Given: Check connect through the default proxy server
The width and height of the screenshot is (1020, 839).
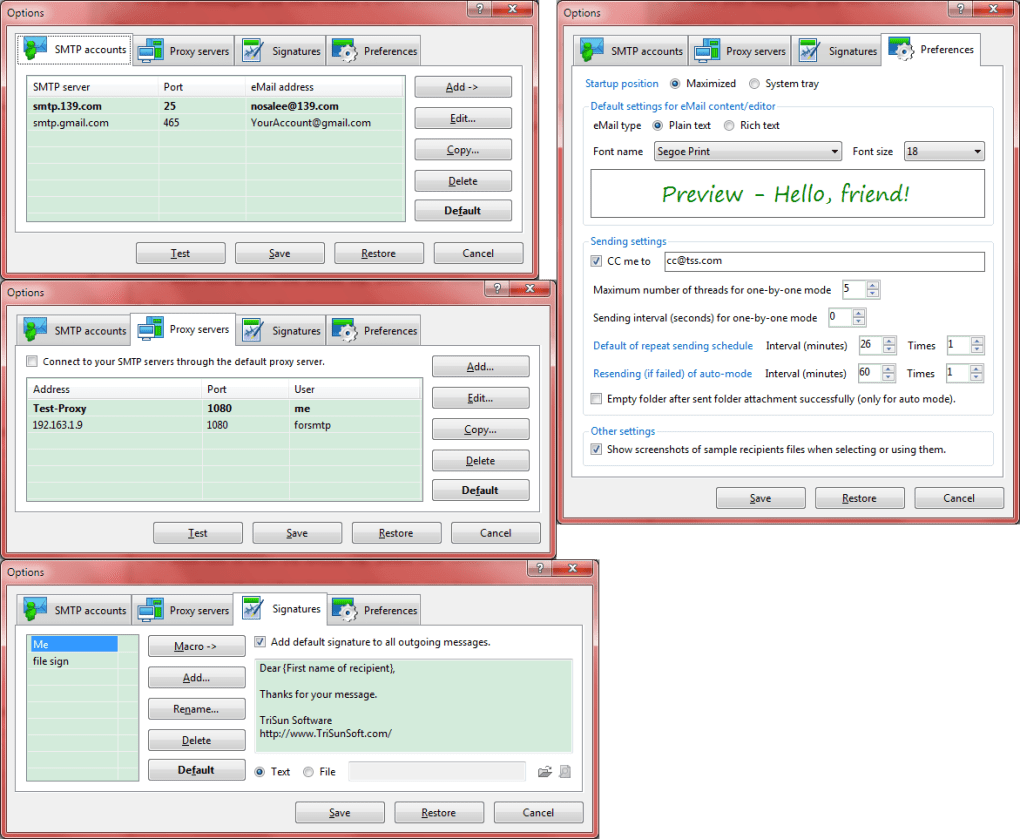Looking at the screenshot, I should coord(31,361).
